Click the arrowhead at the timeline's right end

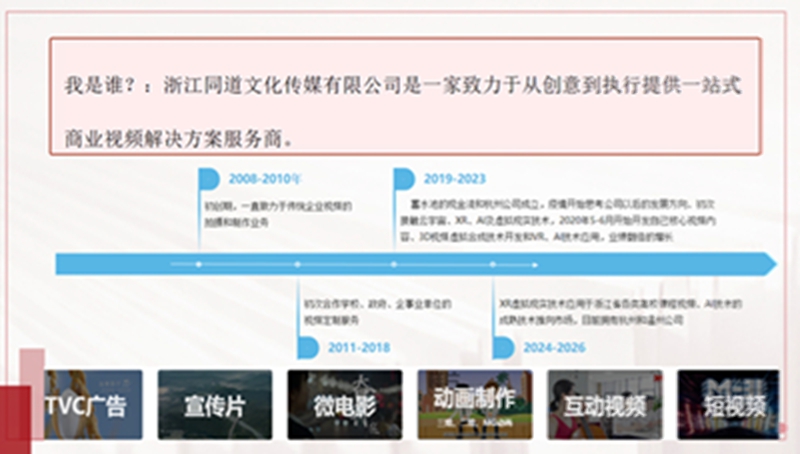(768, 264)
